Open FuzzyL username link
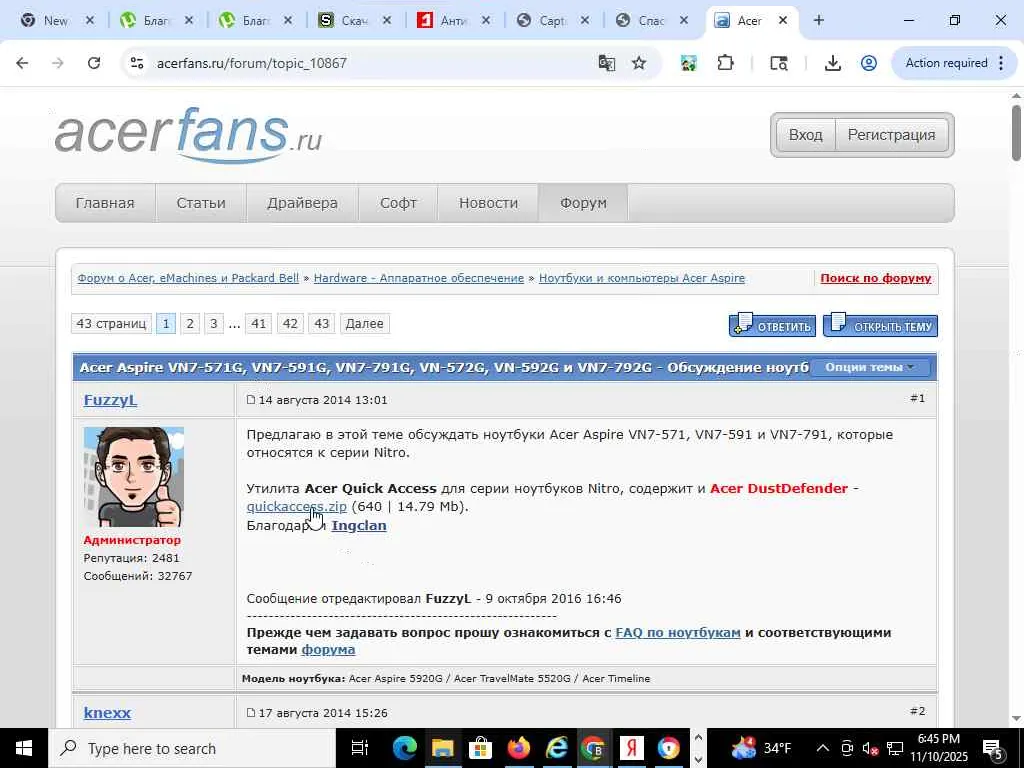The width and height of the screenshot is (1024, 768). [x=110, y=400]
